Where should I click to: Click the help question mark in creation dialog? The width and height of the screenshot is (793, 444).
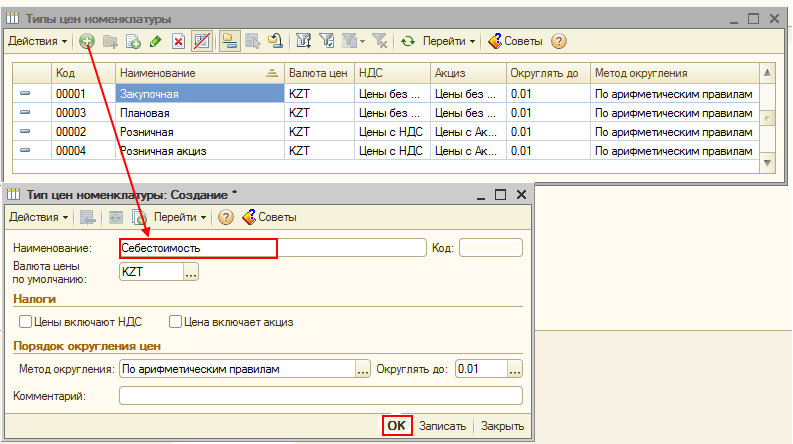226,217
